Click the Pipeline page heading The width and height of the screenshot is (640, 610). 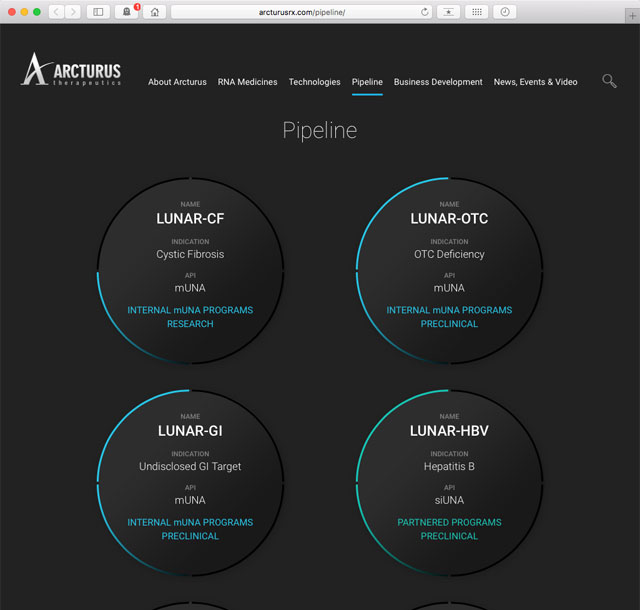pyautogui.click(x=320, y=131)
